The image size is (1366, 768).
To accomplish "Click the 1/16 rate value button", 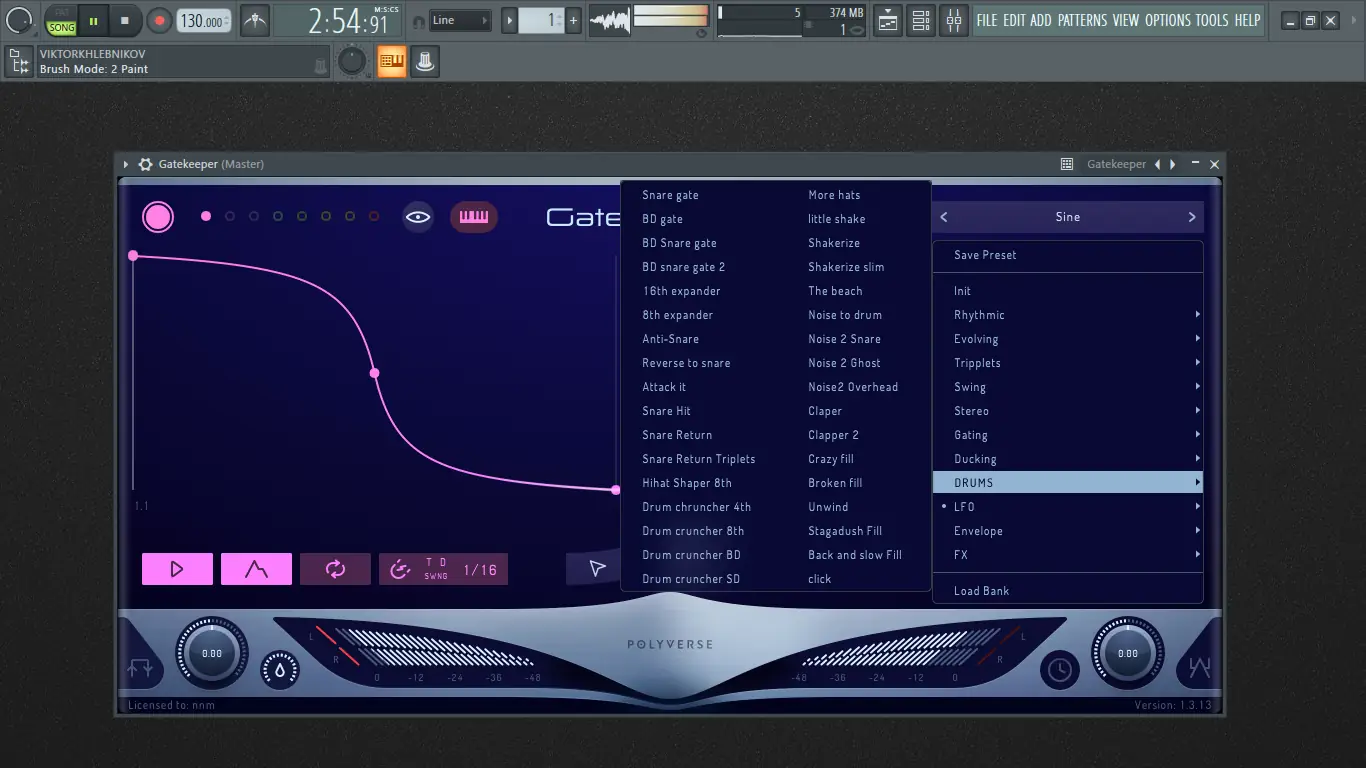I will pos(480,570).
